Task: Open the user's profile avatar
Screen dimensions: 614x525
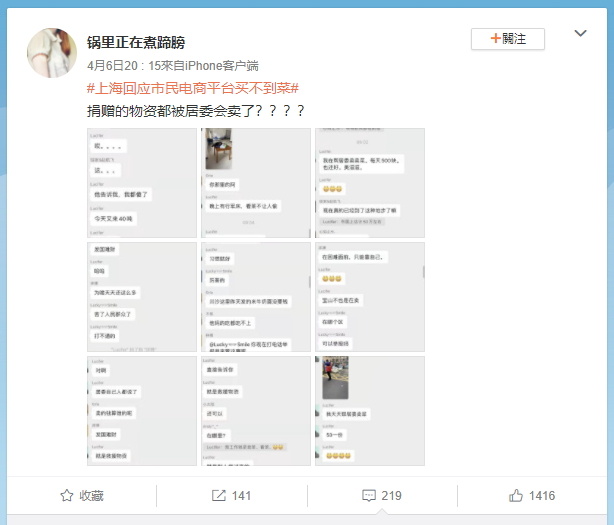Action: click(x=52, y=53)
